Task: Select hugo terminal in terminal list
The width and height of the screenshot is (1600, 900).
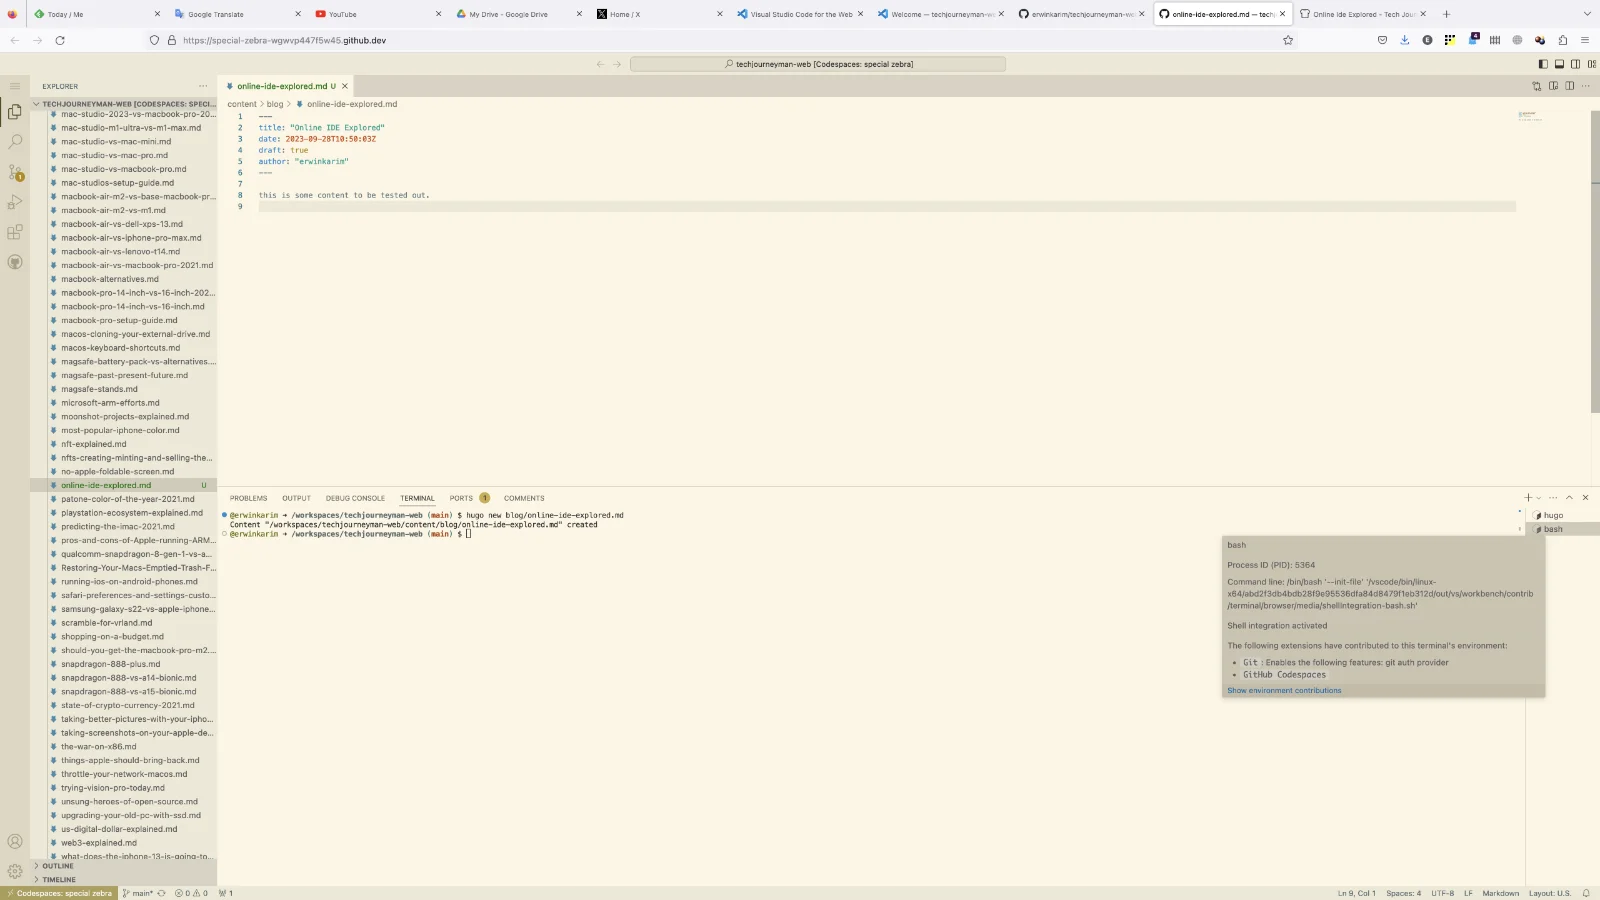Action: (1562, 515)
